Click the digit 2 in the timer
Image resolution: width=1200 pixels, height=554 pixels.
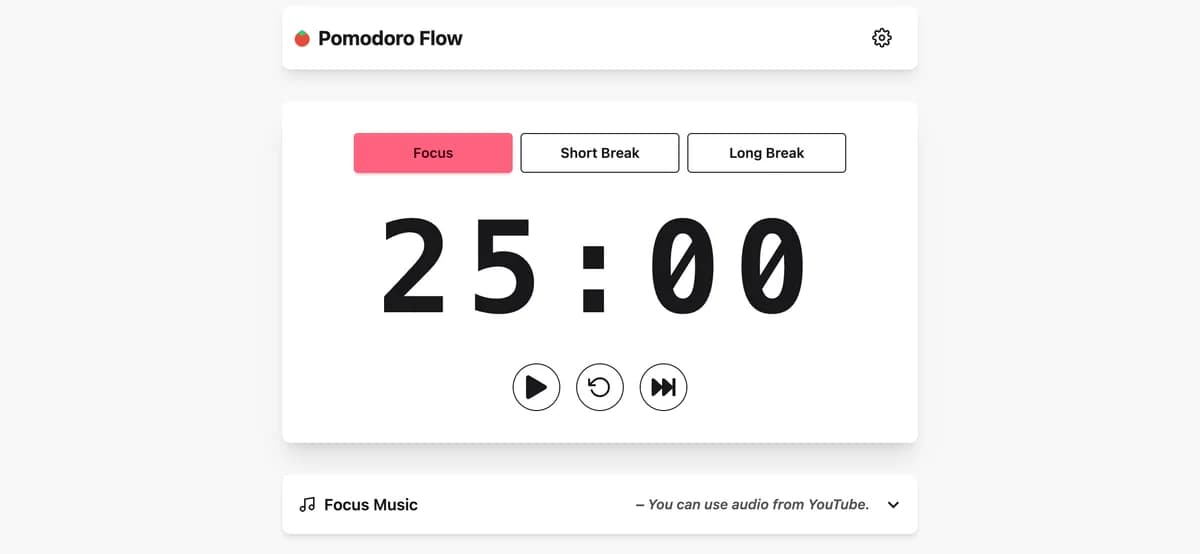point(418,265)
